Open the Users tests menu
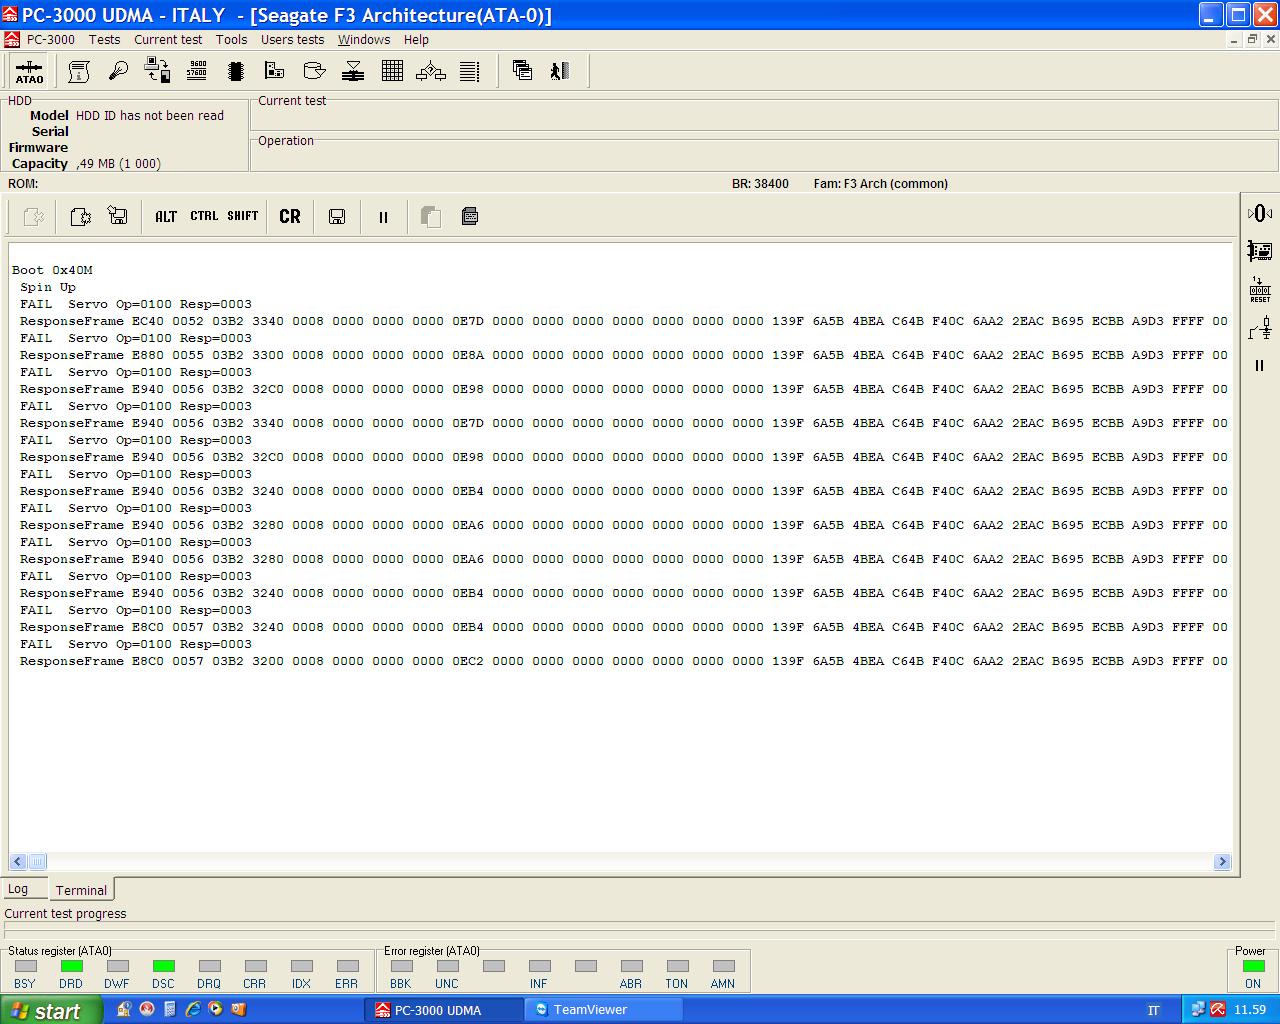Image resolution: width=1280 pixels, height=1024 pixels. 292,40
